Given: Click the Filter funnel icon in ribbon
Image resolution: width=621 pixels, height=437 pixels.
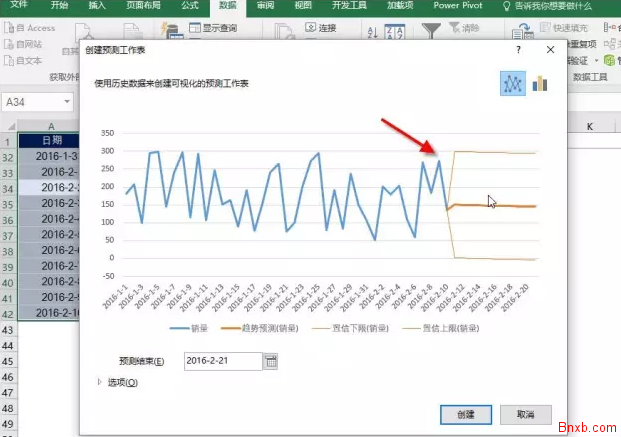Looking at the screenshot, I should point(431,31).
